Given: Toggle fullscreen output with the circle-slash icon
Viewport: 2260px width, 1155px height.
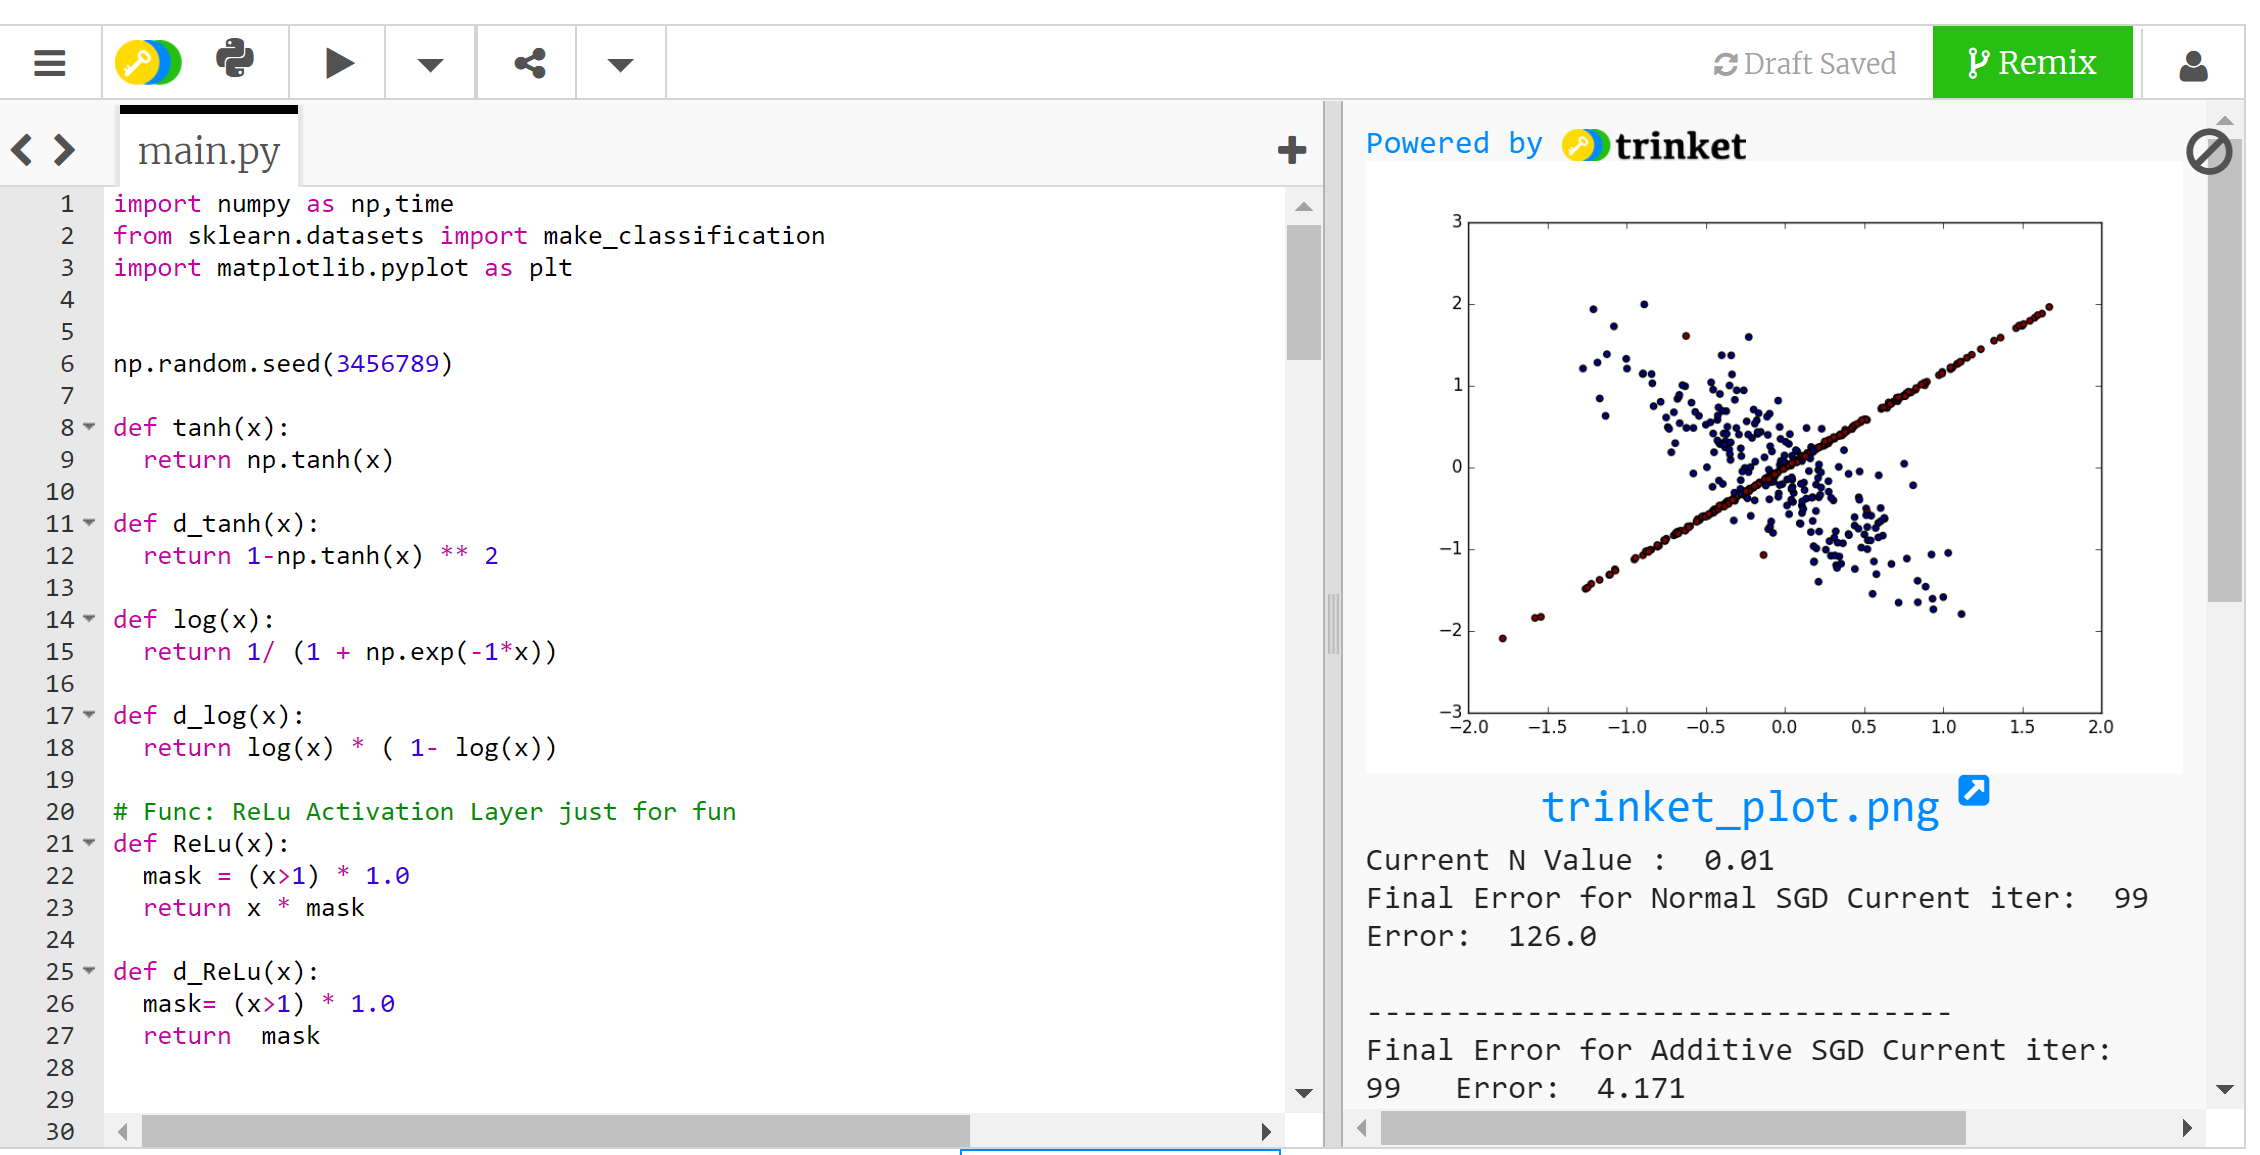Looking at the screenshot, I should [2209, 152].
